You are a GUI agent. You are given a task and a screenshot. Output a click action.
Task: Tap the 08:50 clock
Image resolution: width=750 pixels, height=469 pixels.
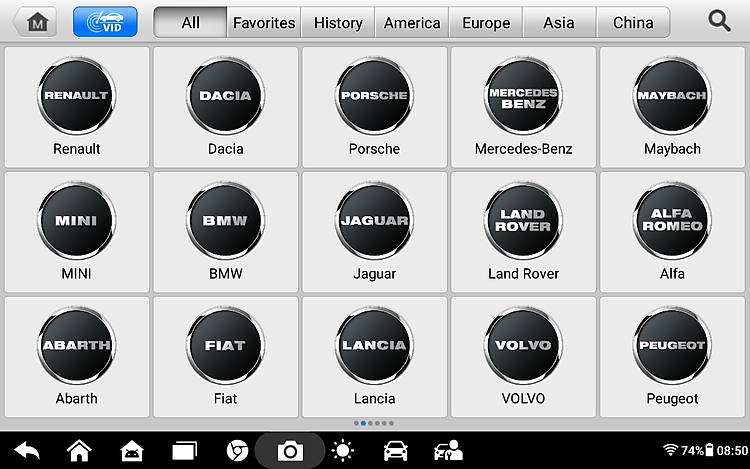(732, 450)
